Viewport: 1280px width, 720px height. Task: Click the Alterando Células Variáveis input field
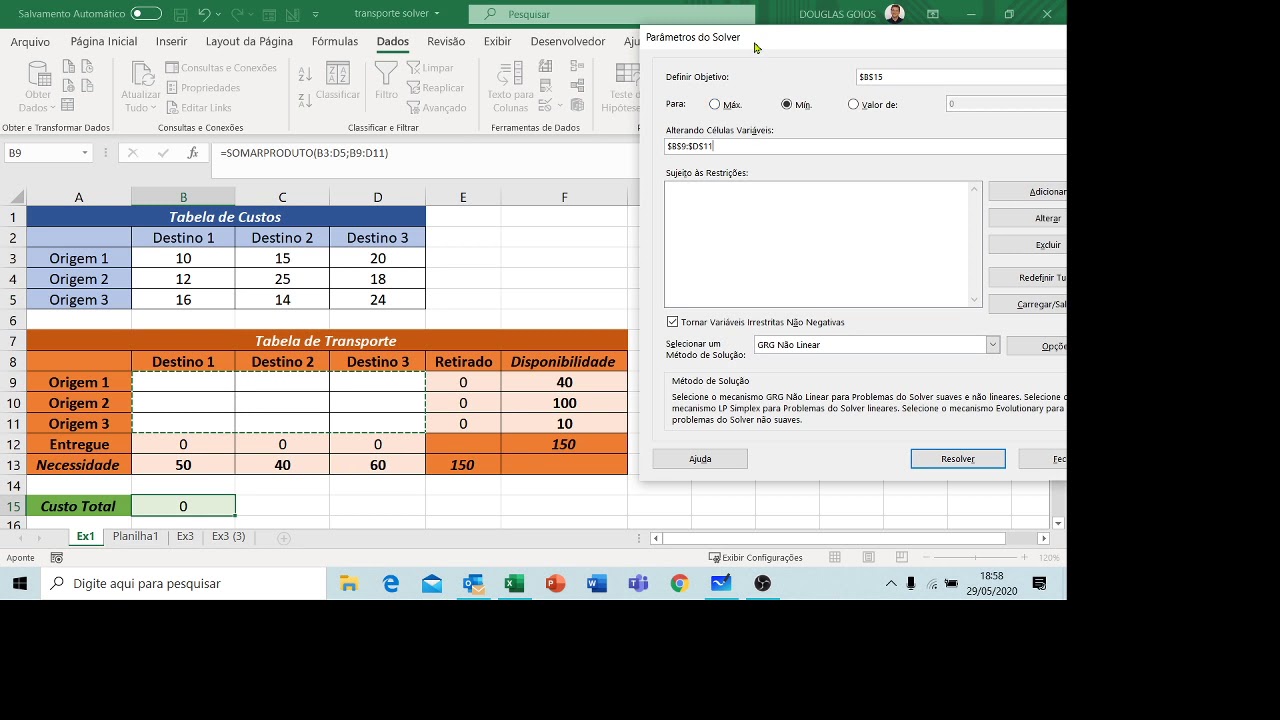(865, 146)
